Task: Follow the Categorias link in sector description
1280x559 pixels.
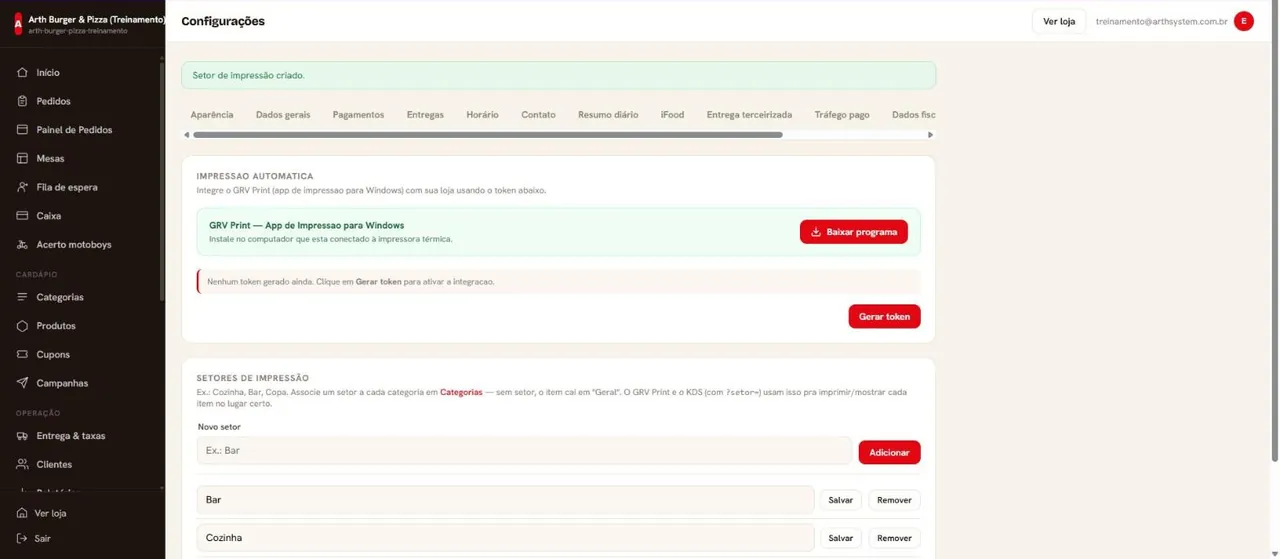Action: click(x=461, y=392)
